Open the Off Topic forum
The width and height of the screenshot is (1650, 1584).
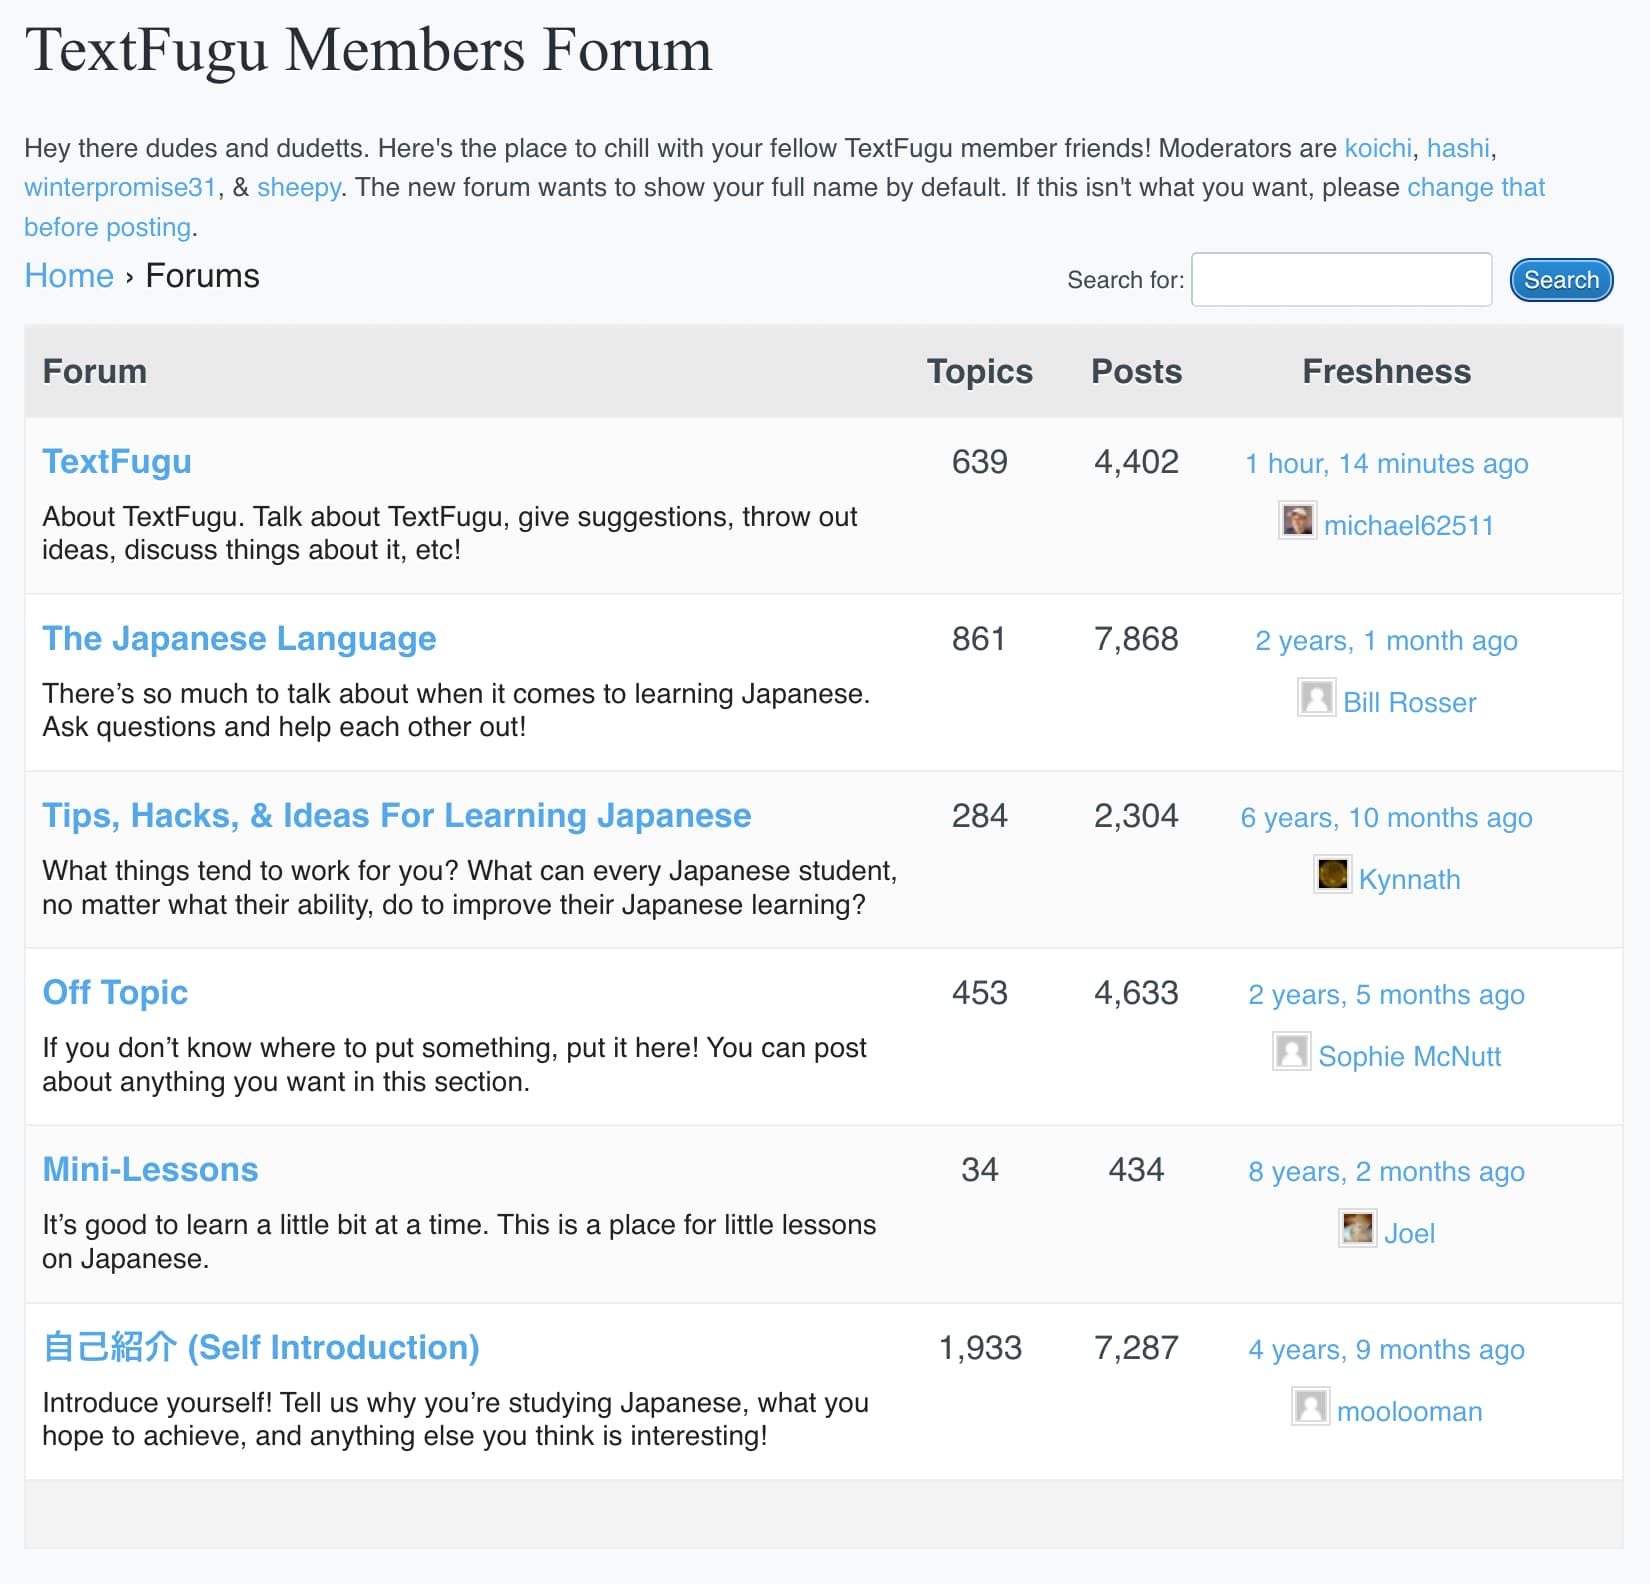(x=115, y=993)
